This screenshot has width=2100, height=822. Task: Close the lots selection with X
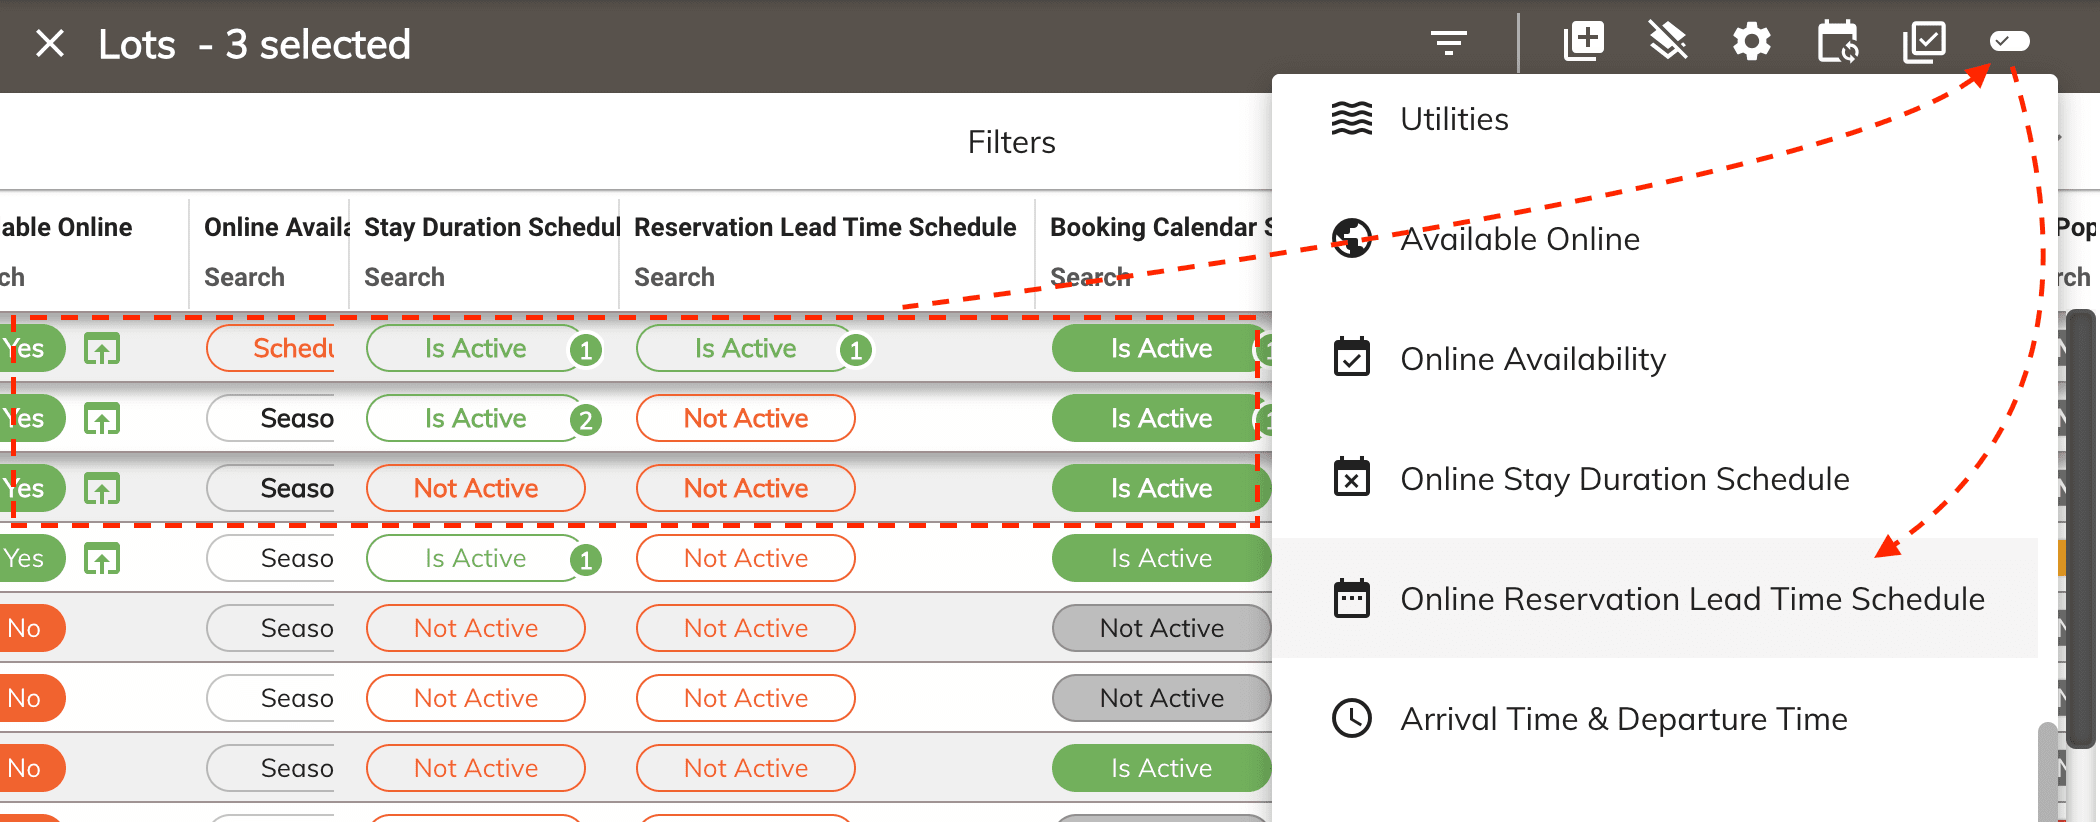tap(49, 44)
